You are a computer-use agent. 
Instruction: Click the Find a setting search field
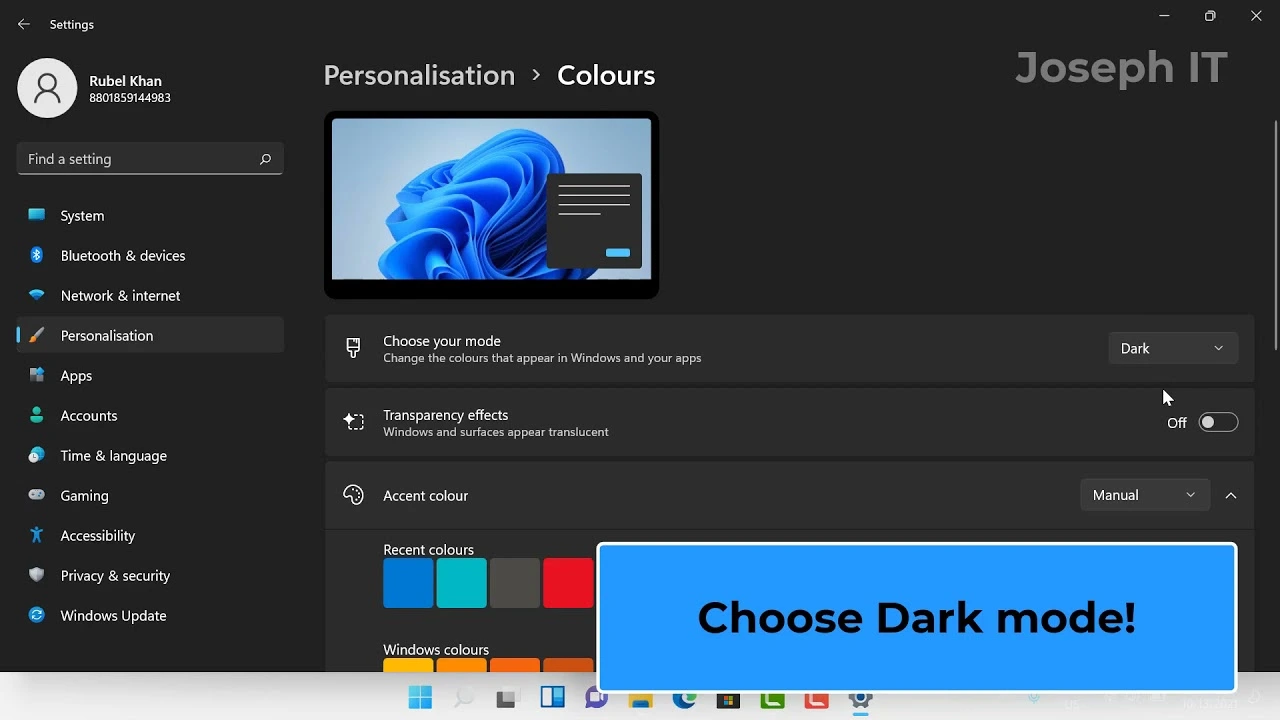[150, 159]
